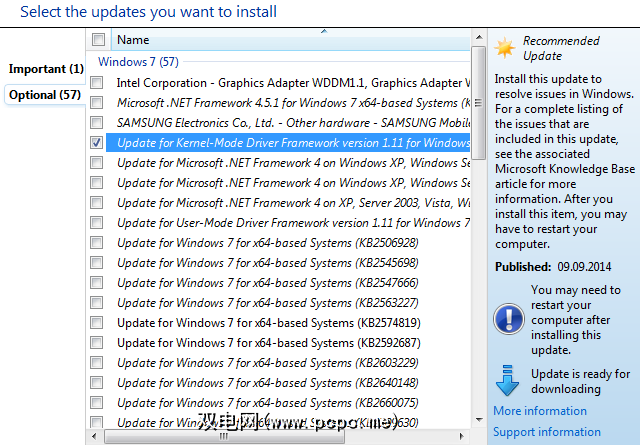This screenshot has width=640, height=445.
Task: Check the KB2574819 update box
Action: coord(97,323)
